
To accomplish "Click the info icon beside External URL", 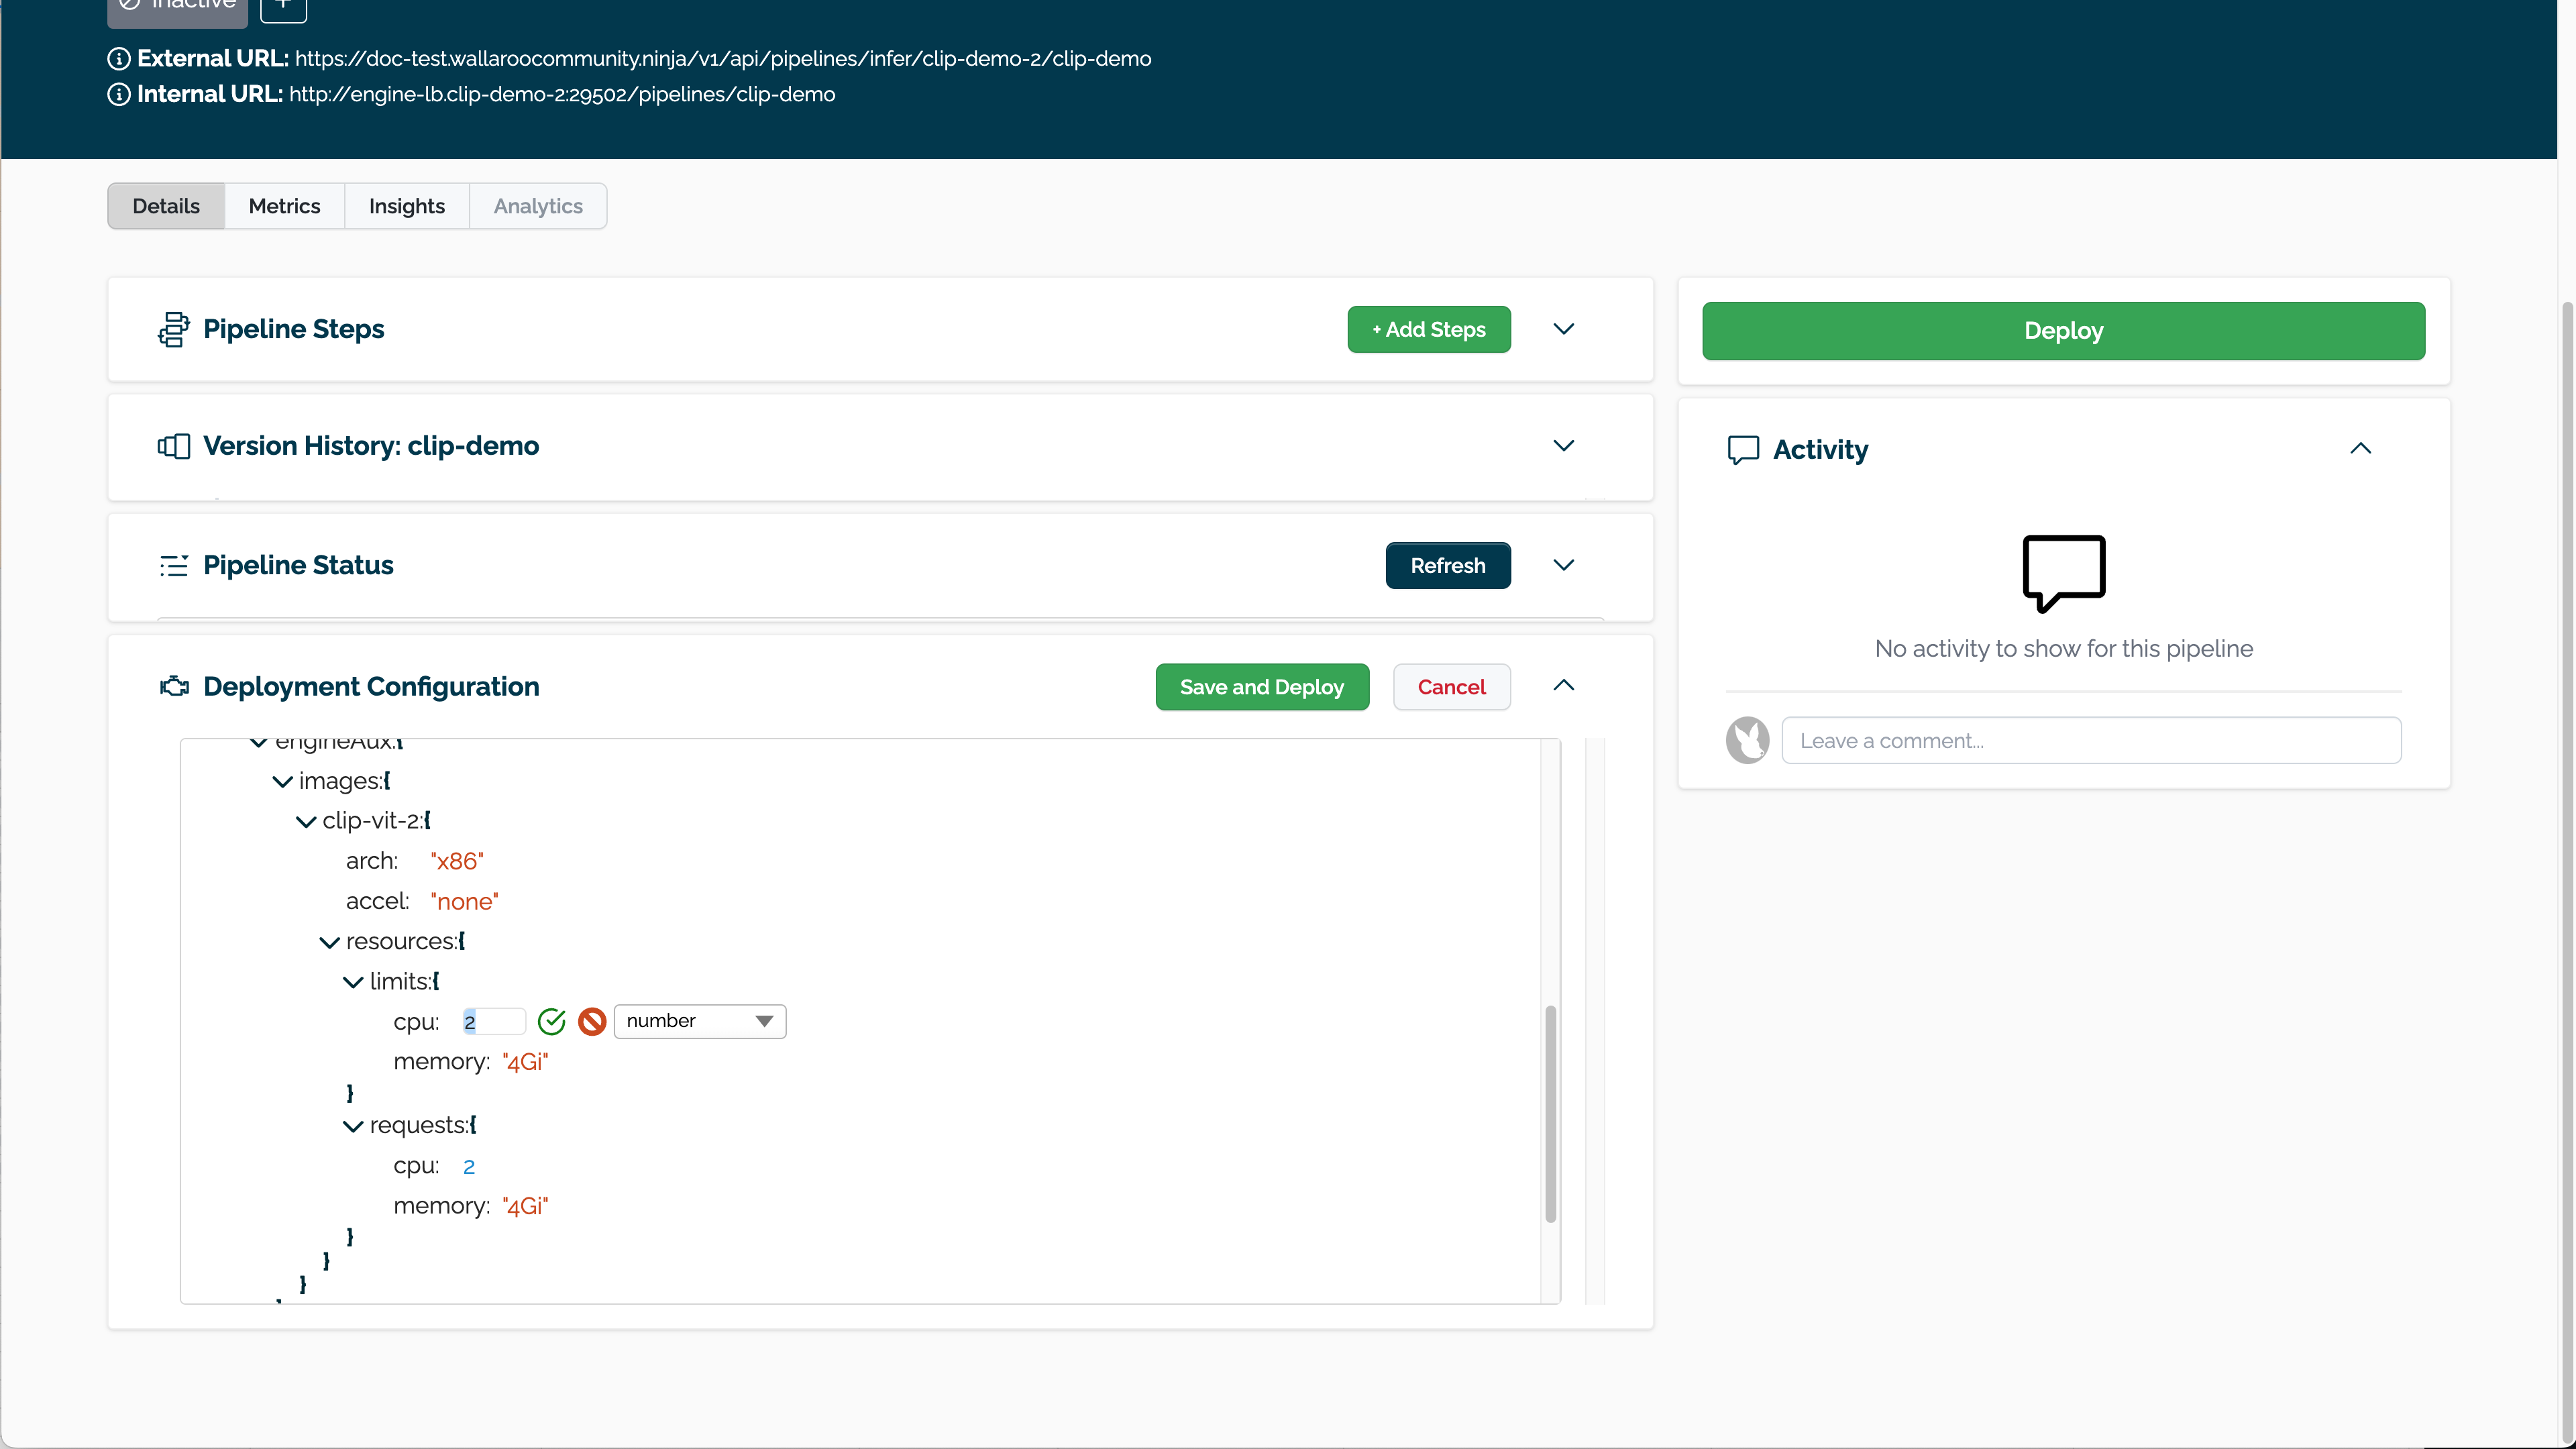I will click(x=119, y=58).
